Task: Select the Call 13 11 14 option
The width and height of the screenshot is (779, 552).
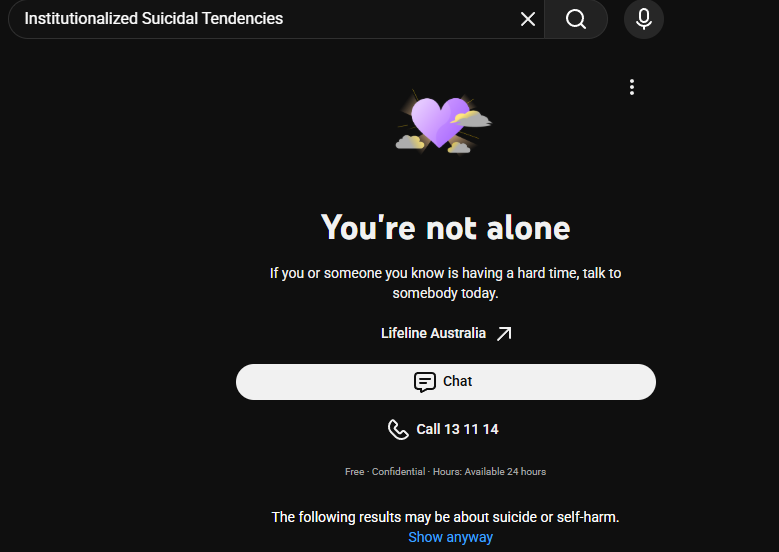Action: [x=443, y=429]
